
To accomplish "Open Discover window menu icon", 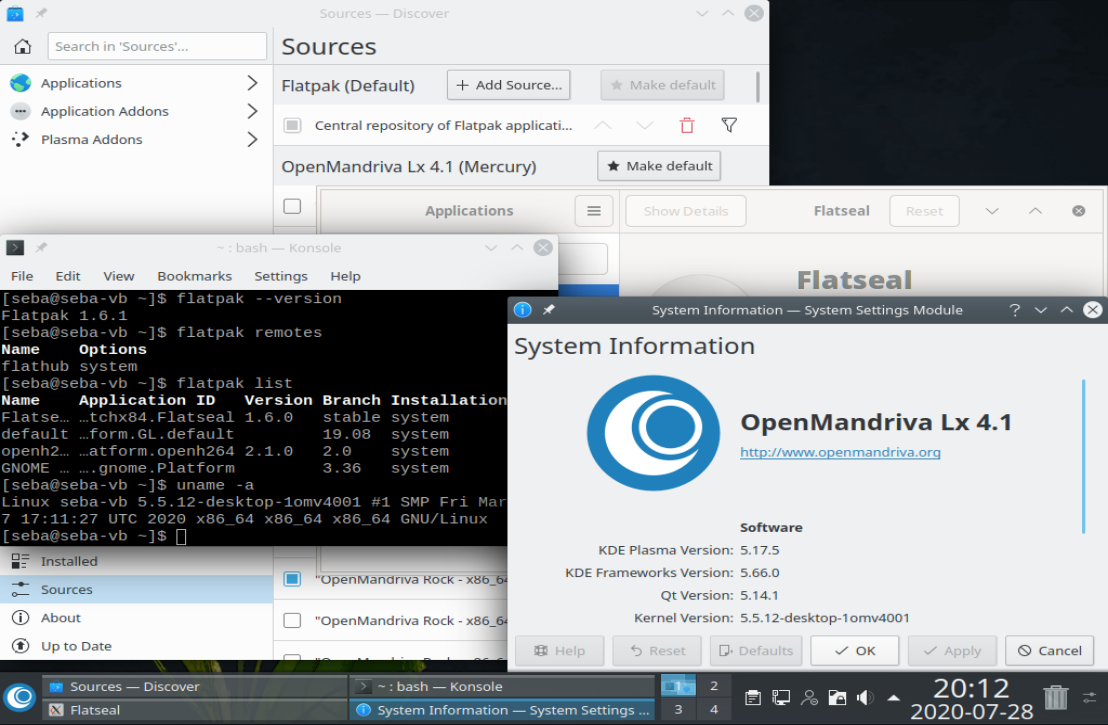I will point(15,13).
